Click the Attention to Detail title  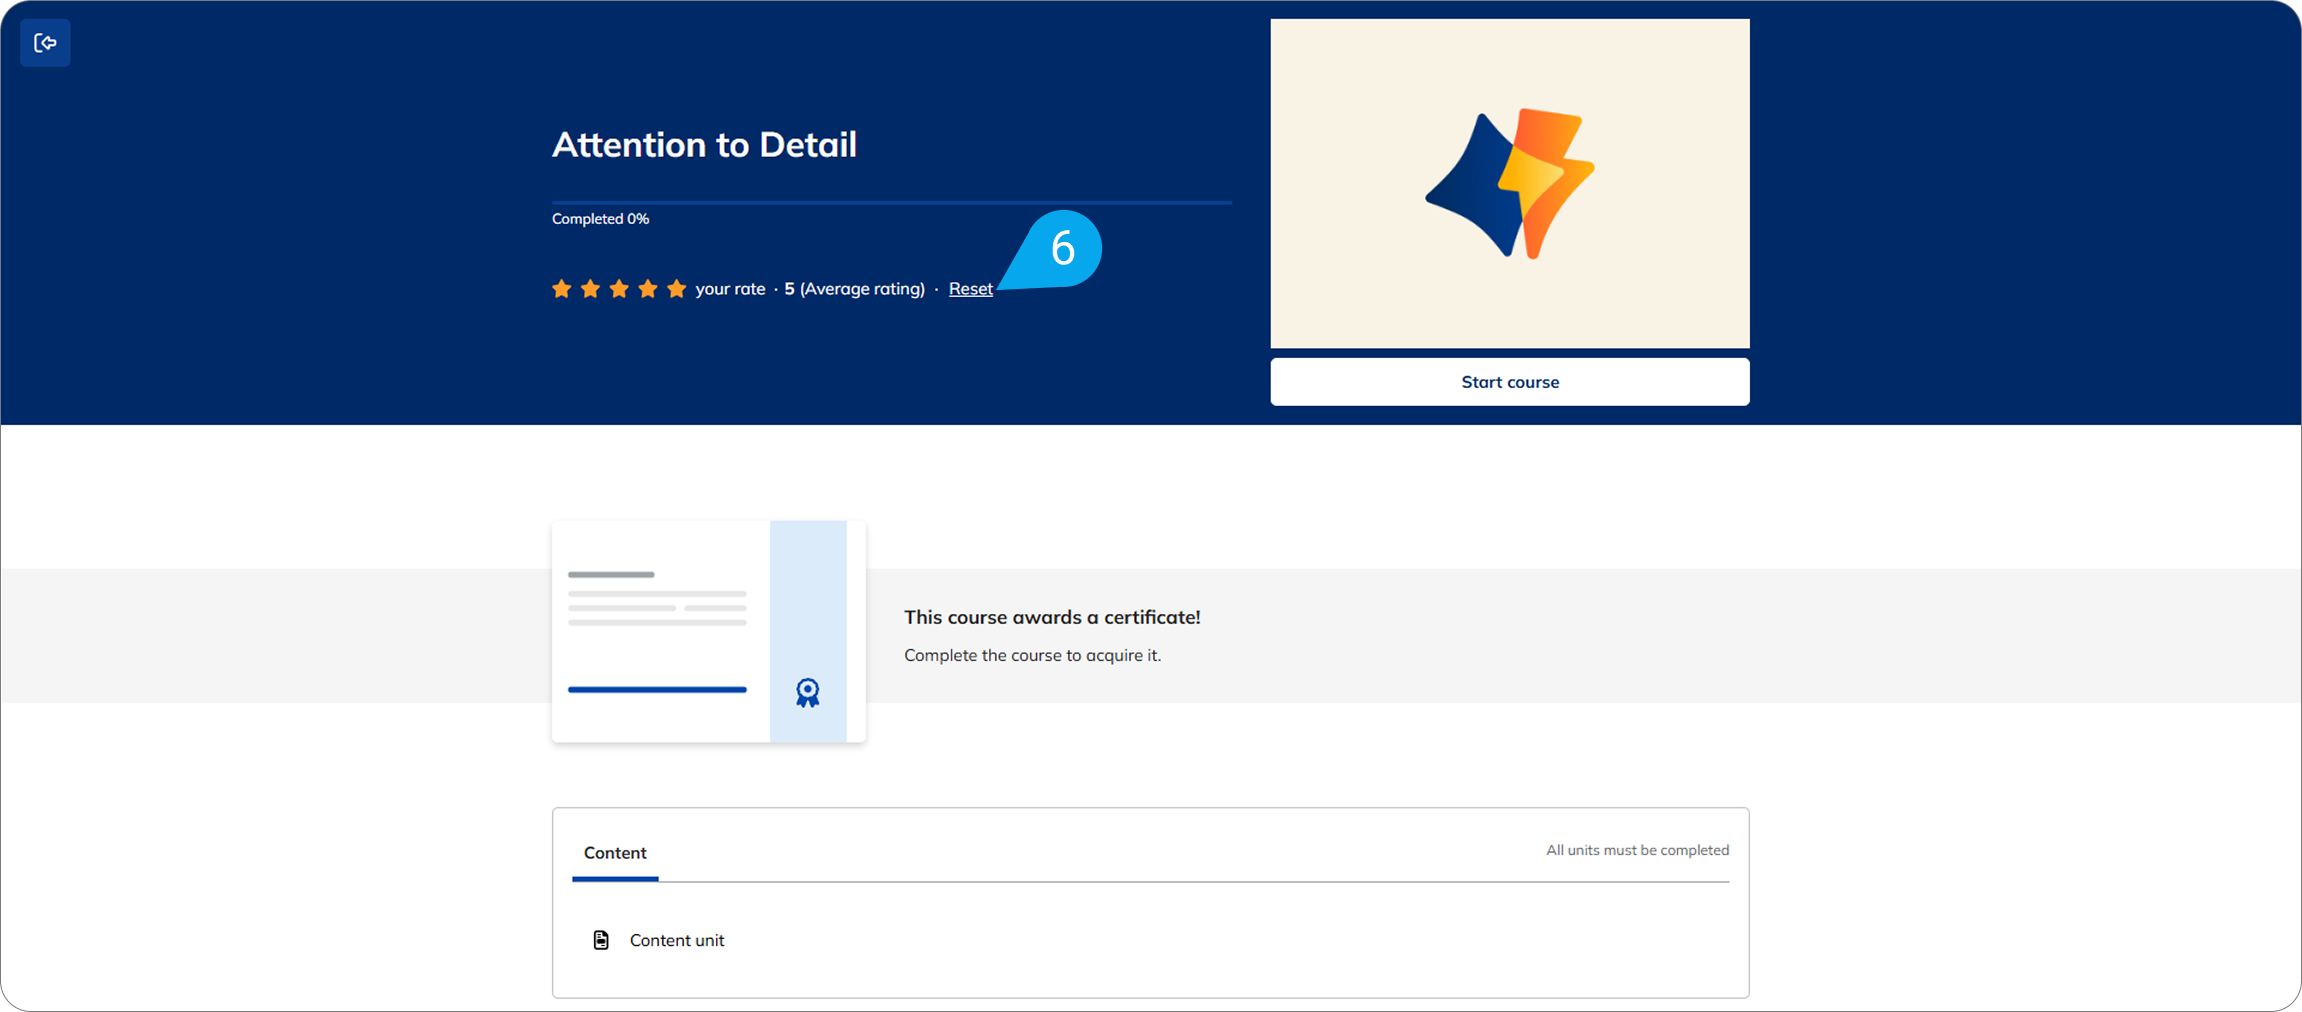(704, 145)
